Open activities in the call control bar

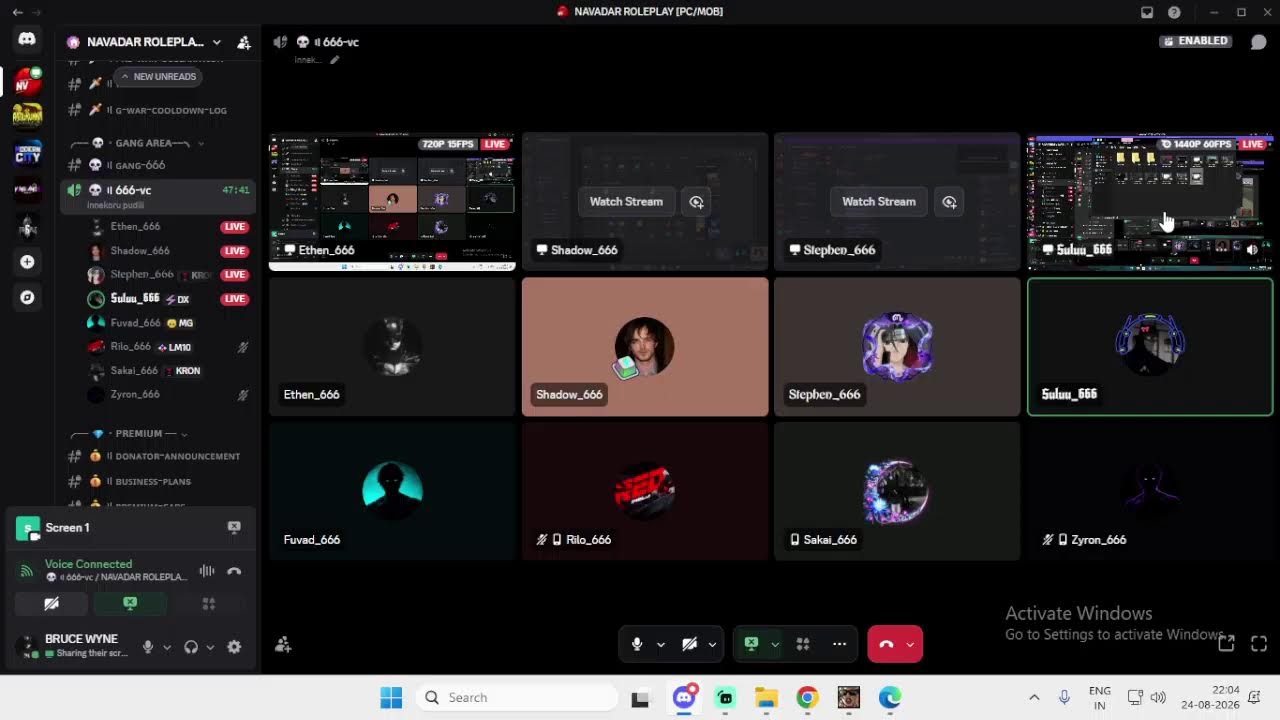pos(802,644)
